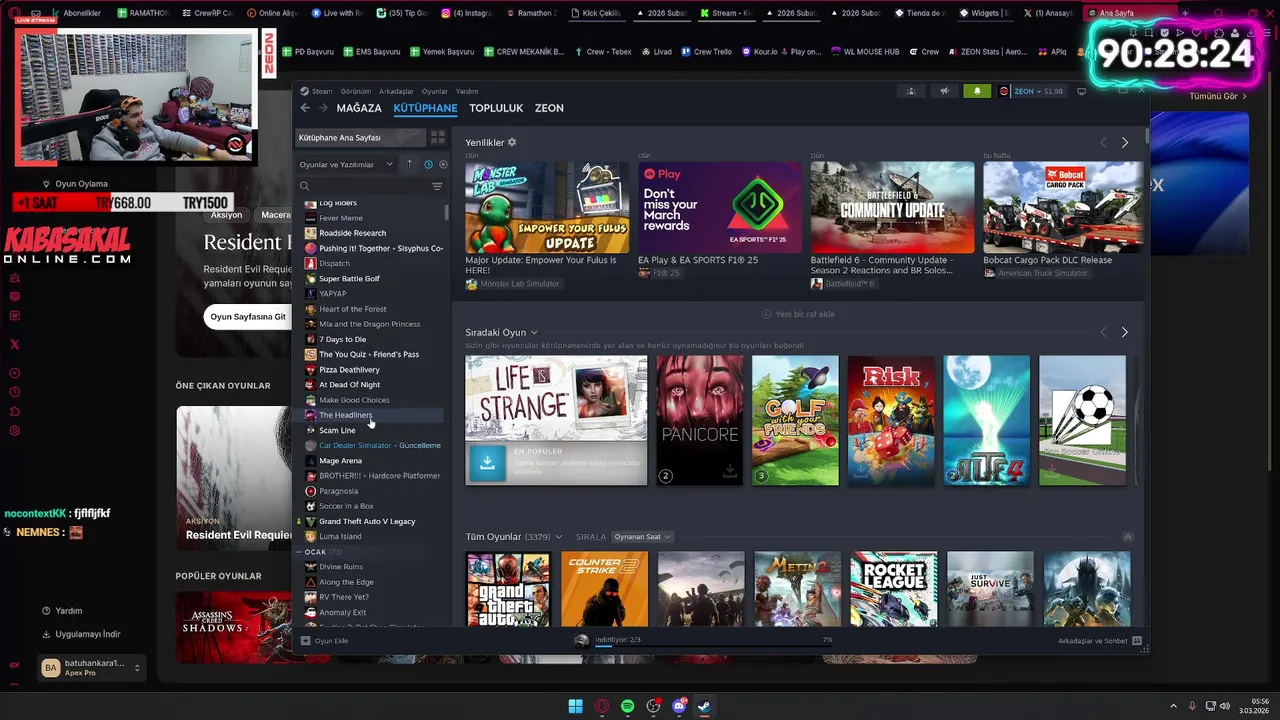The width and height of the screenshot is (1280, 720).
Task: Click Uygulamayı İndir in left sidebar
Action: [82, 634]
